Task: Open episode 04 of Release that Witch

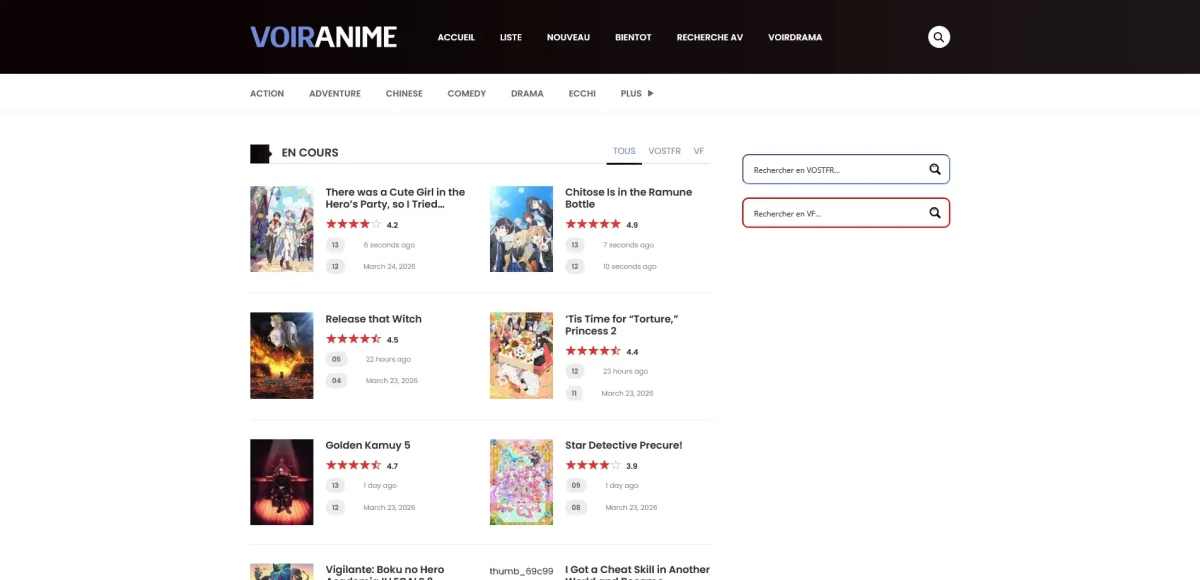Action: pyautogui.click(x=336, y=381)
